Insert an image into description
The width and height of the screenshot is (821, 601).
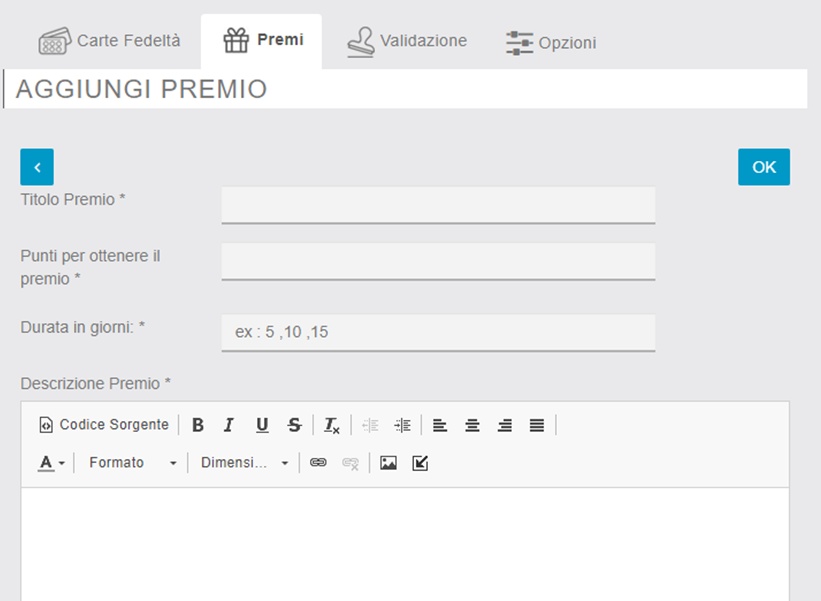(388, 463)
